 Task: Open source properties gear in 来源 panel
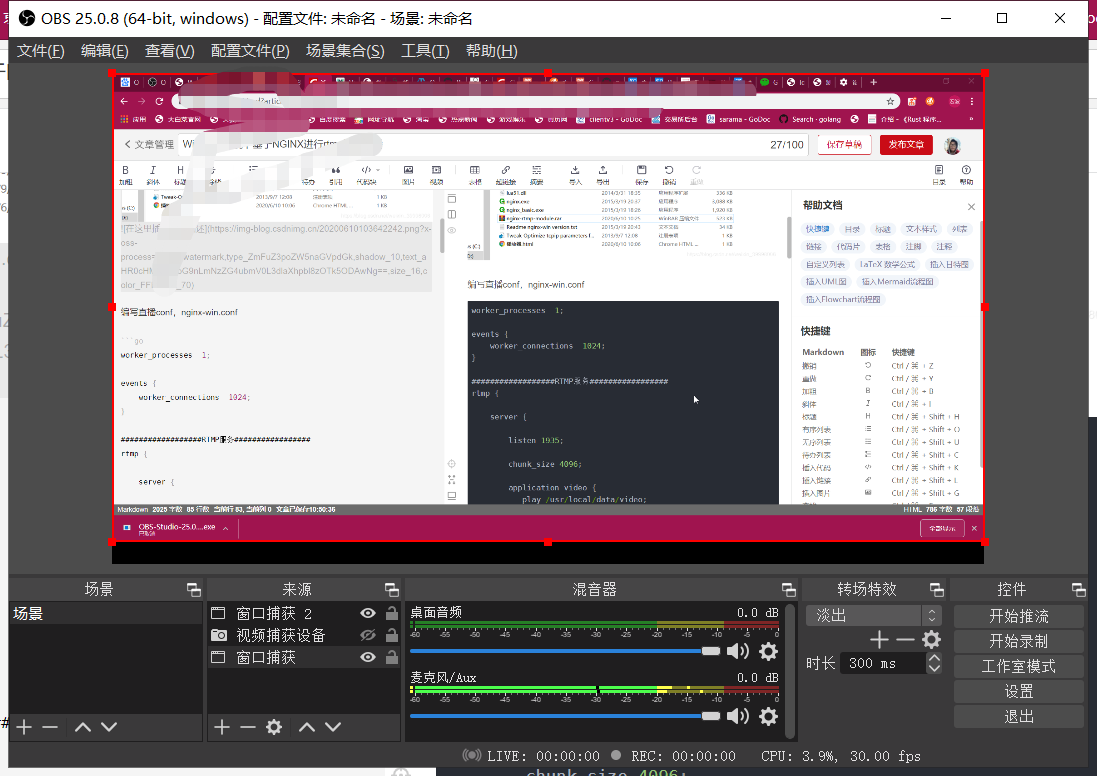point(274,727)
